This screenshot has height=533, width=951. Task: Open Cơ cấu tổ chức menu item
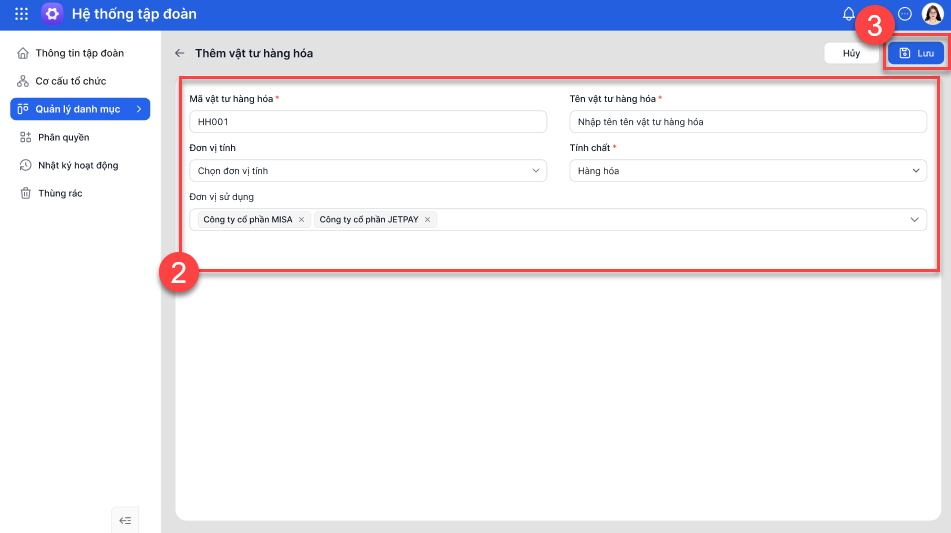70,81
